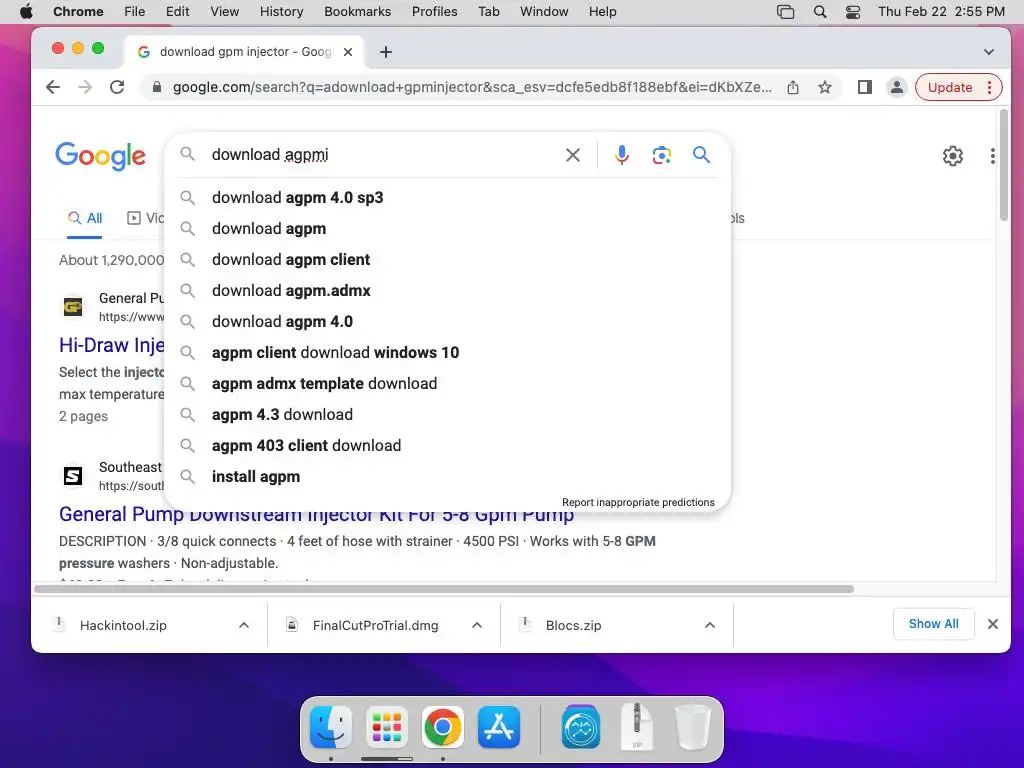
Task: Click the share icon in address bar
Action: (793, 87)
